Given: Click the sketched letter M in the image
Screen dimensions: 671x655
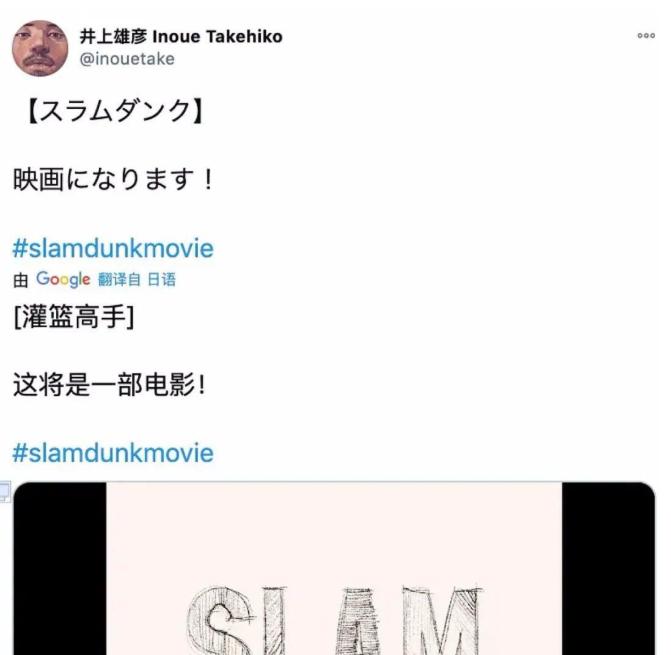Looking at the screenshot, I should pyautogui.click(x=442, y=621).
